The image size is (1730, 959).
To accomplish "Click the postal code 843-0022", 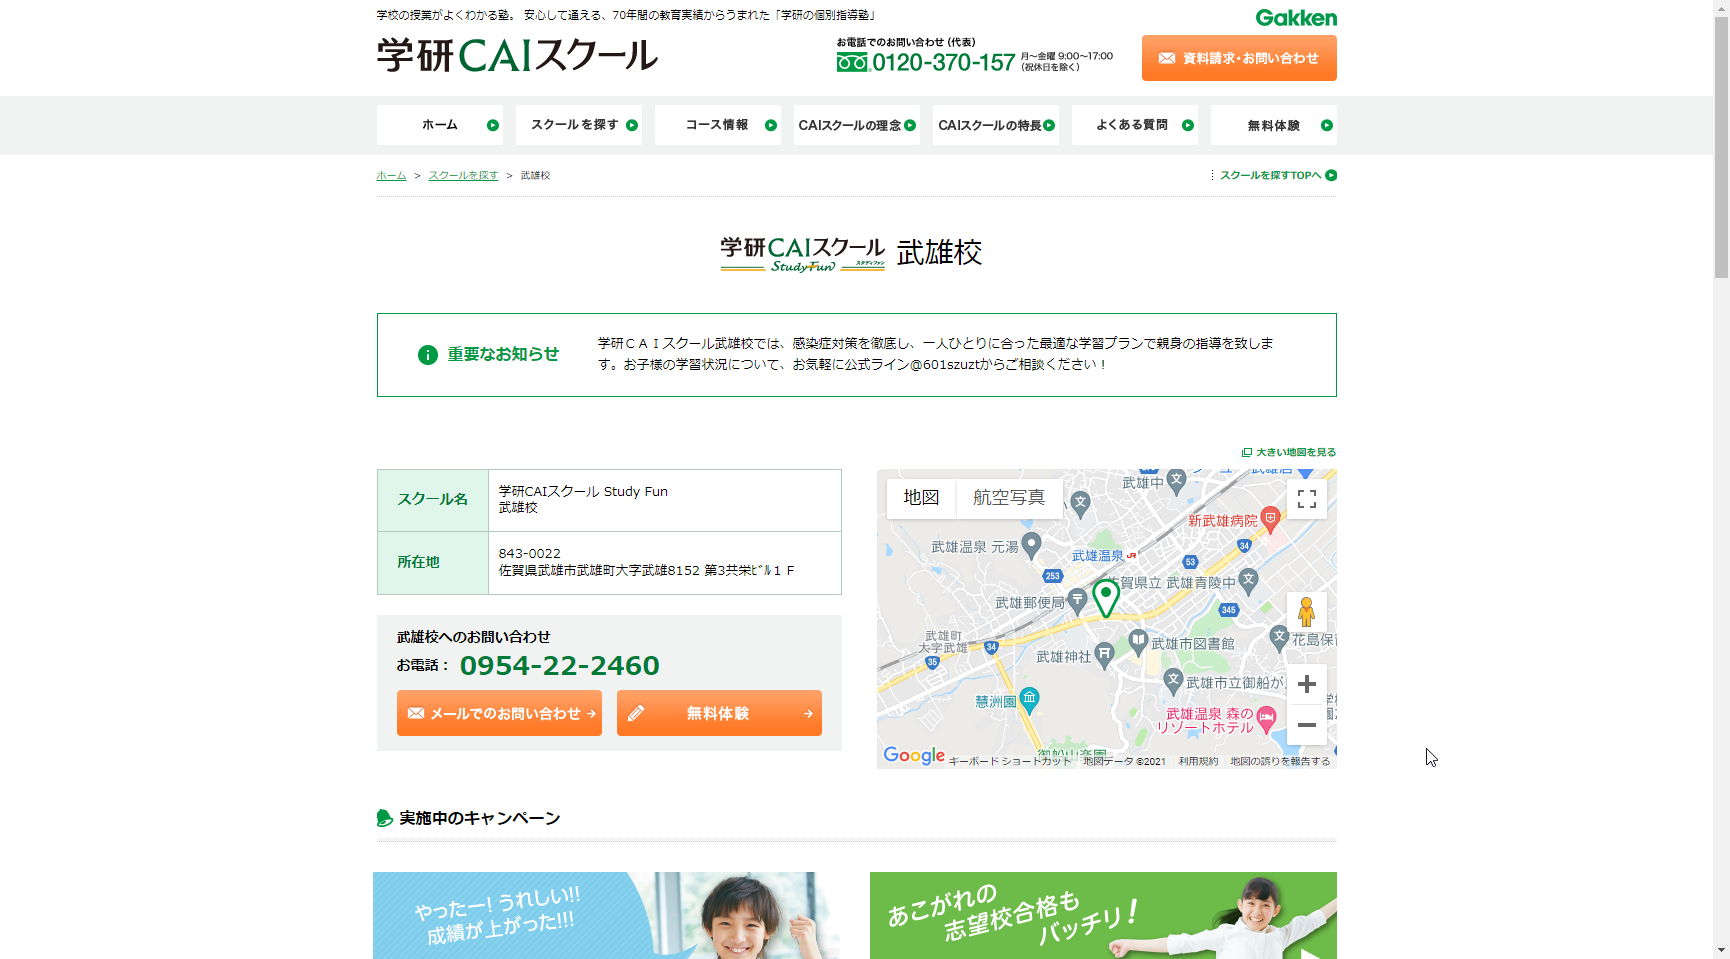I will tap(530, 554).
